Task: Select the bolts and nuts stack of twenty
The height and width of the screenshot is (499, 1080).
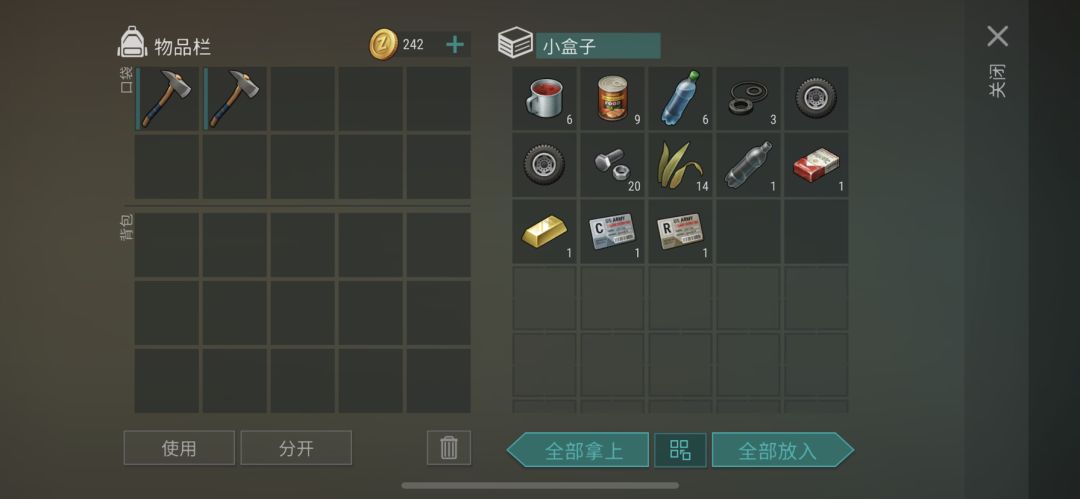Action: (612, 165)
